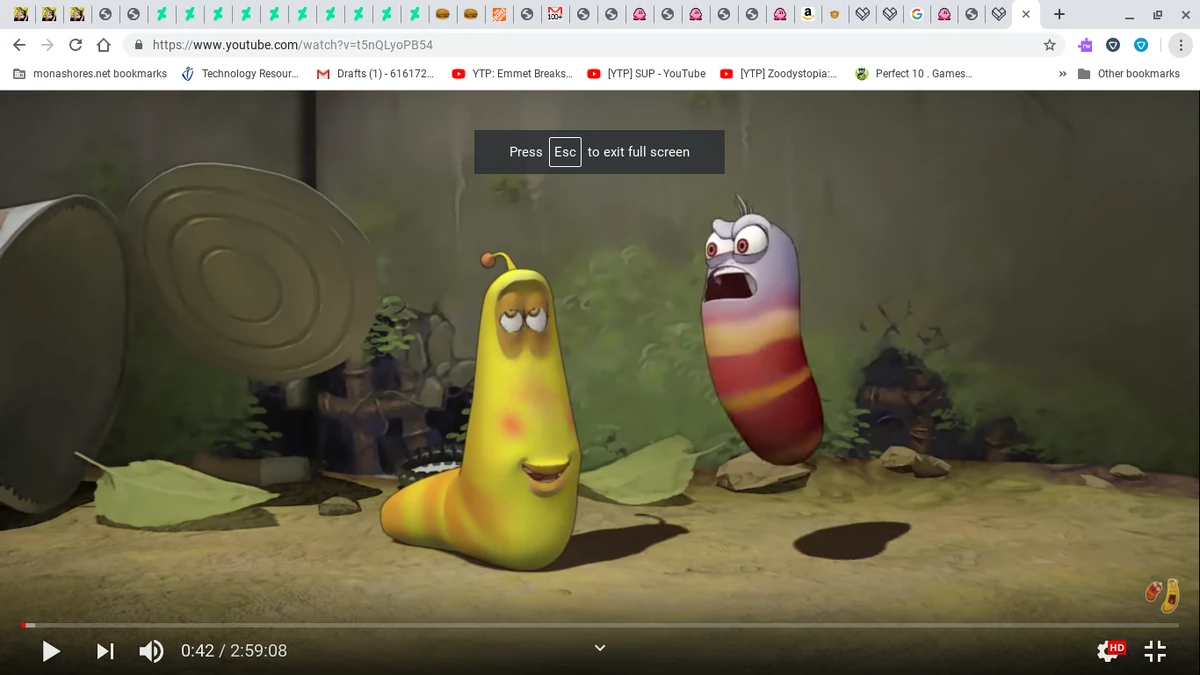Viewport: 1200px width, 675px height.
Task: Show hidden bookmarks with the double chevron
Action: 1062,73
